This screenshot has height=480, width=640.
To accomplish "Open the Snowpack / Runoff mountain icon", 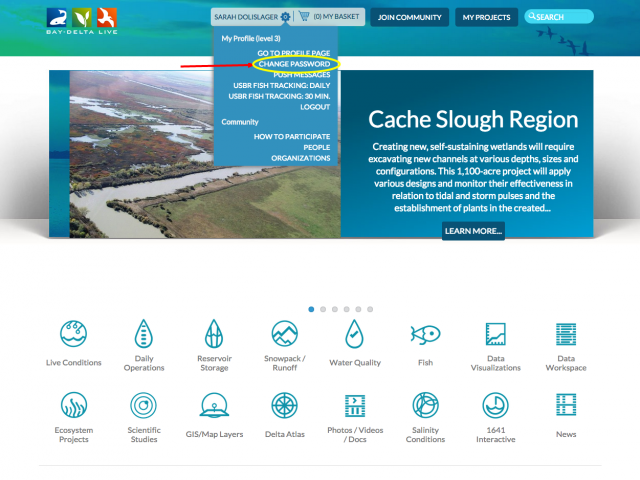I will [284, 333].
